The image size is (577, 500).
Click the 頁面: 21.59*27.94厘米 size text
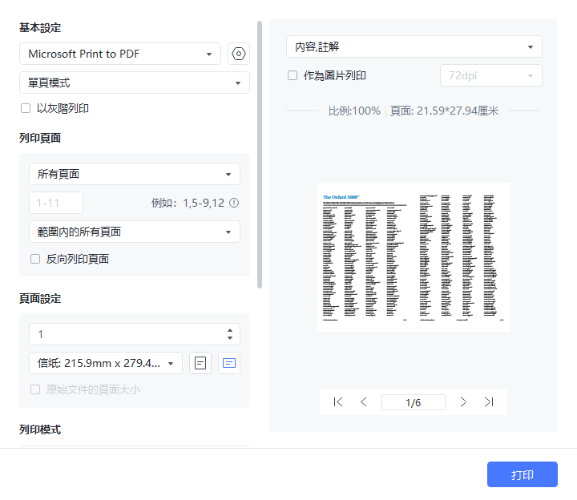tap(444, 111)
